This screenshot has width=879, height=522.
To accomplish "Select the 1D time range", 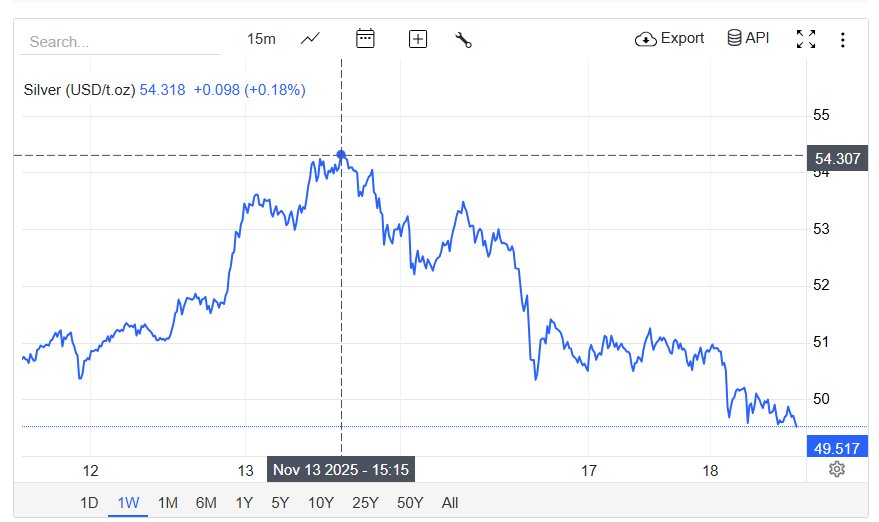I will 89,503.
